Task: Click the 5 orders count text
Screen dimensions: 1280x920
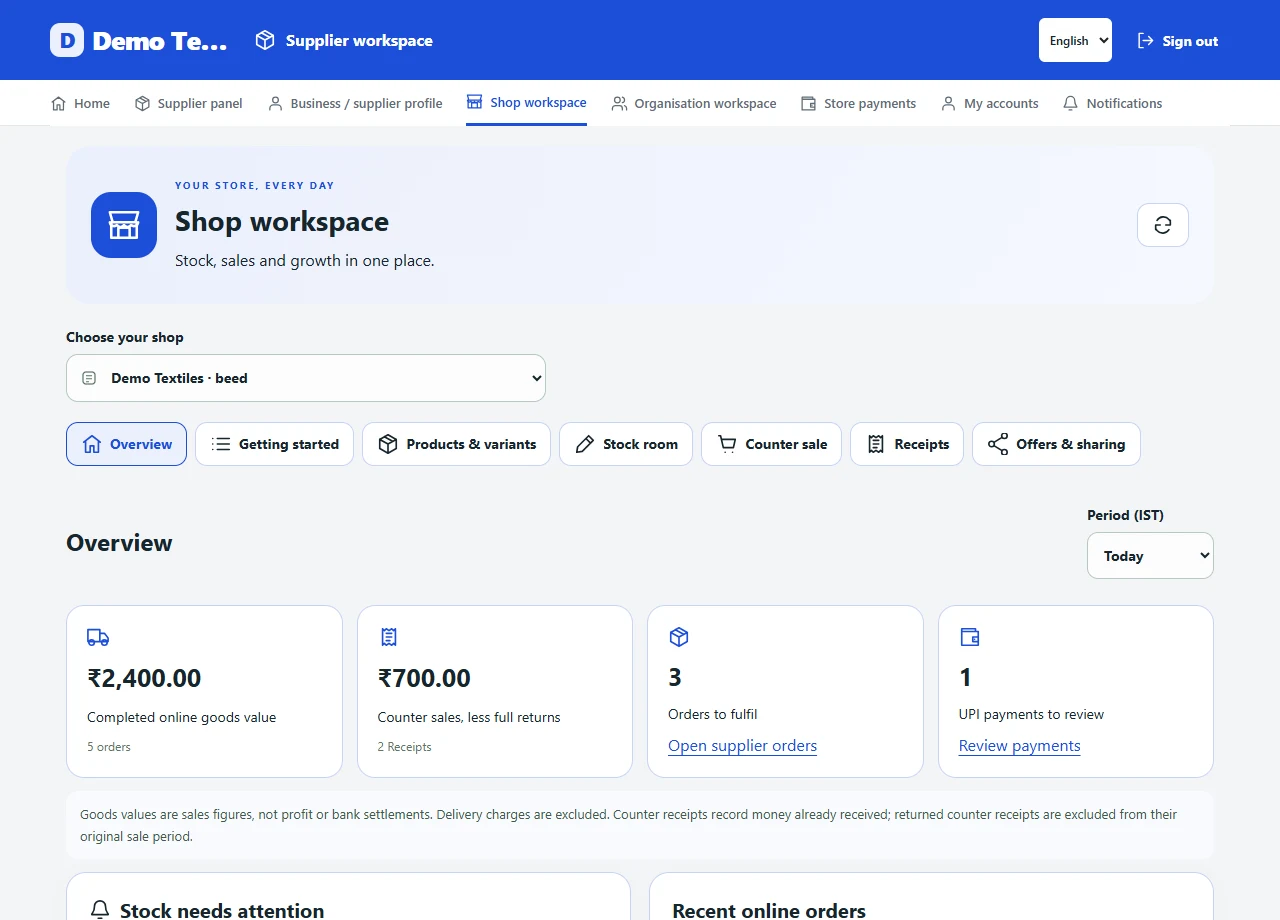Action: point(109,747)
